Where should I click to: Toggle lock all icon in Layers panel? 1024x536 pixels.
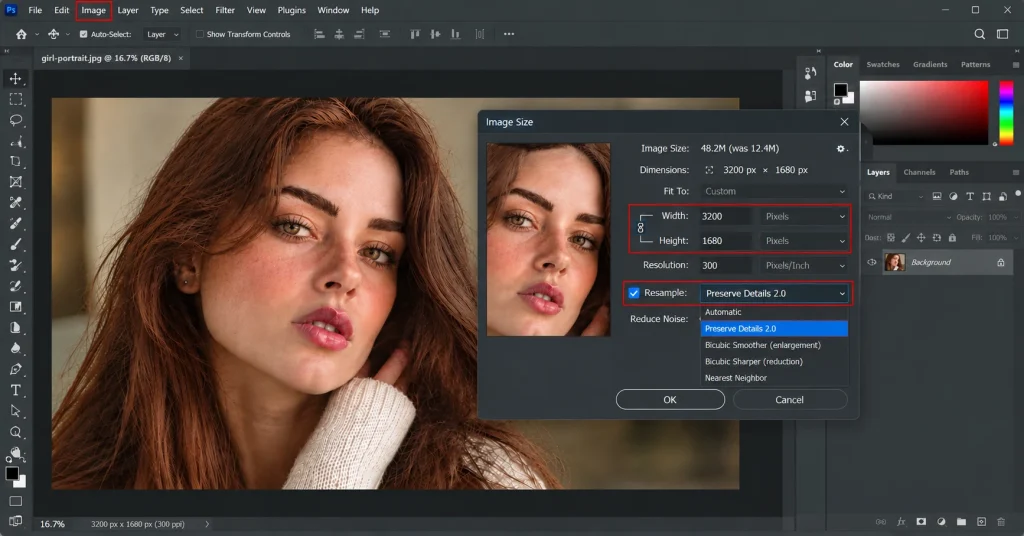tap(952, 238)
